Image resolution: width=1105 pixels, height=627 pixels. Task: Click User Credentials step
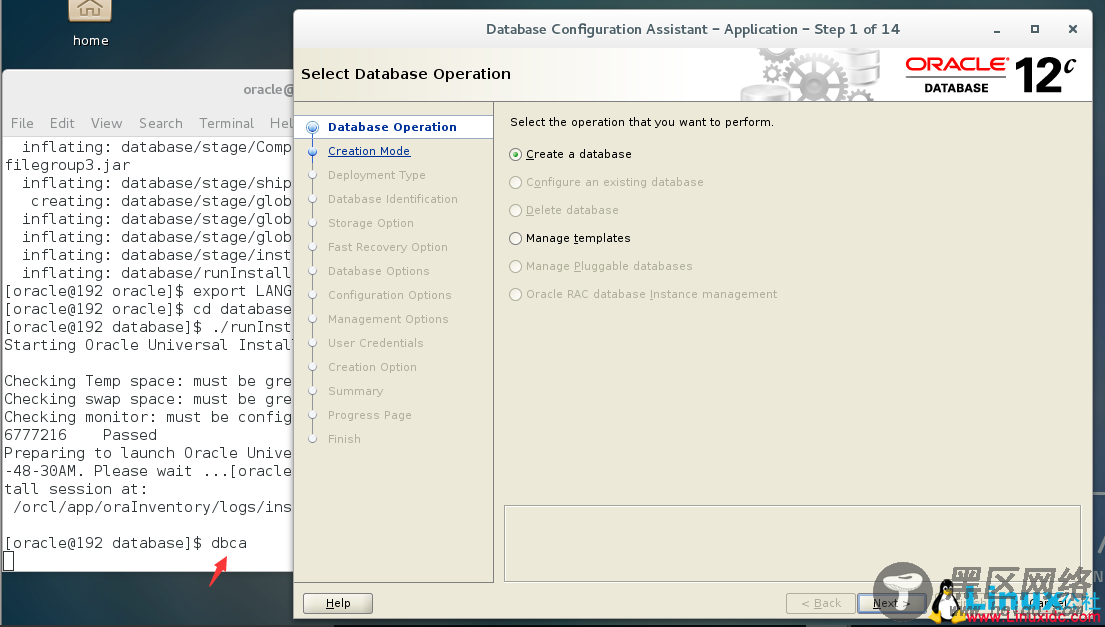(x=376, y=343)
